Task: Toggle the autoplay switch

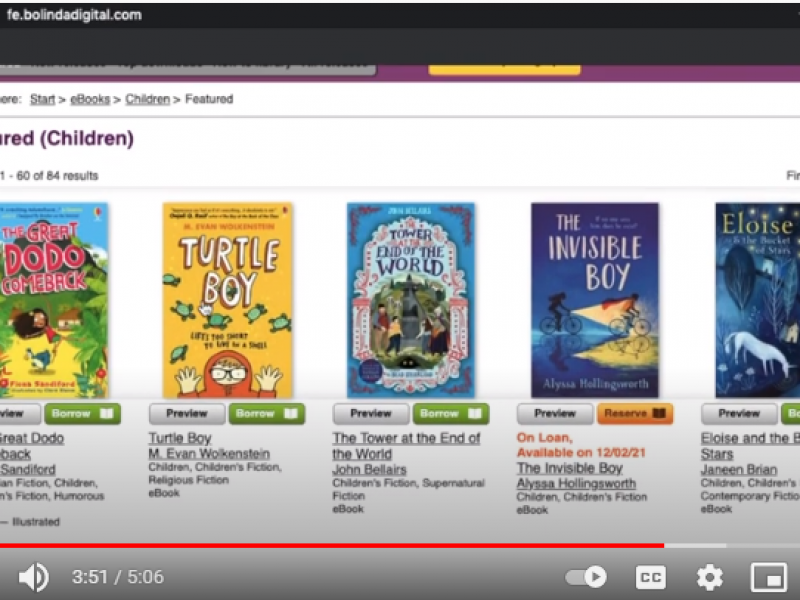Action: pyautogui.click(x=586, y=577)
